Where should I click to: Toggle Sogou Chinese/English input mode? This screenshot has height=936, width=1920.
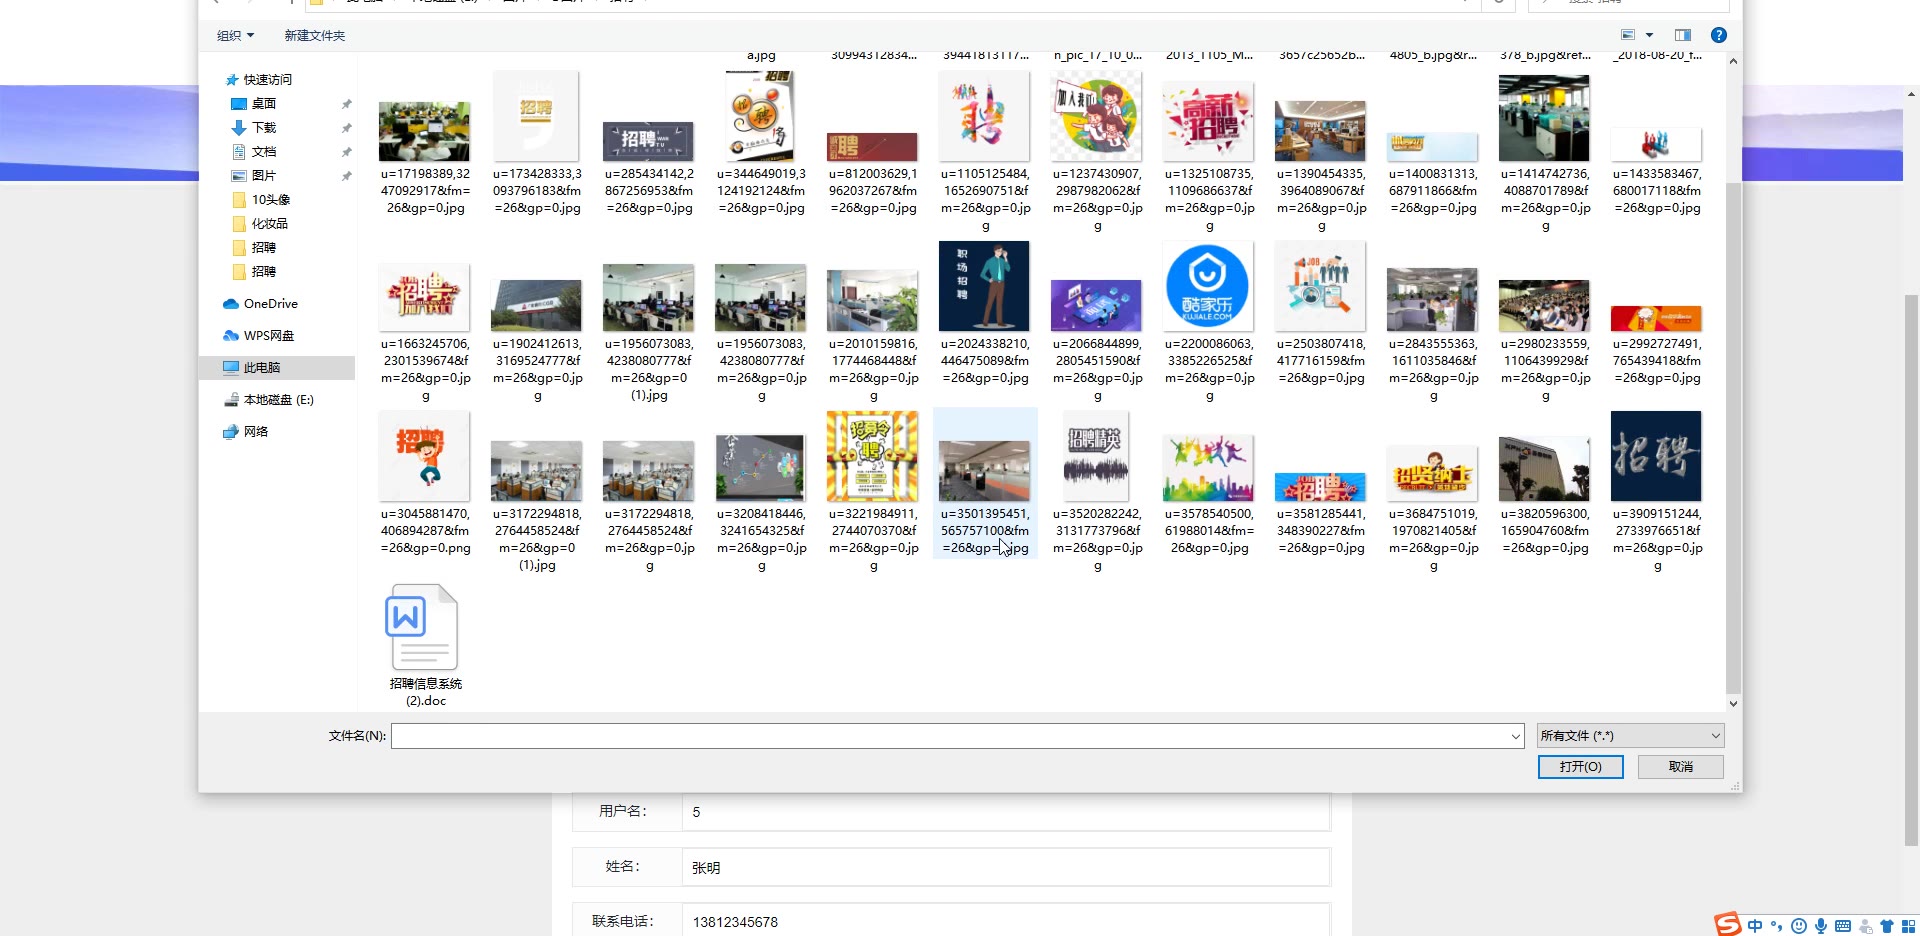coord(1755,926)
